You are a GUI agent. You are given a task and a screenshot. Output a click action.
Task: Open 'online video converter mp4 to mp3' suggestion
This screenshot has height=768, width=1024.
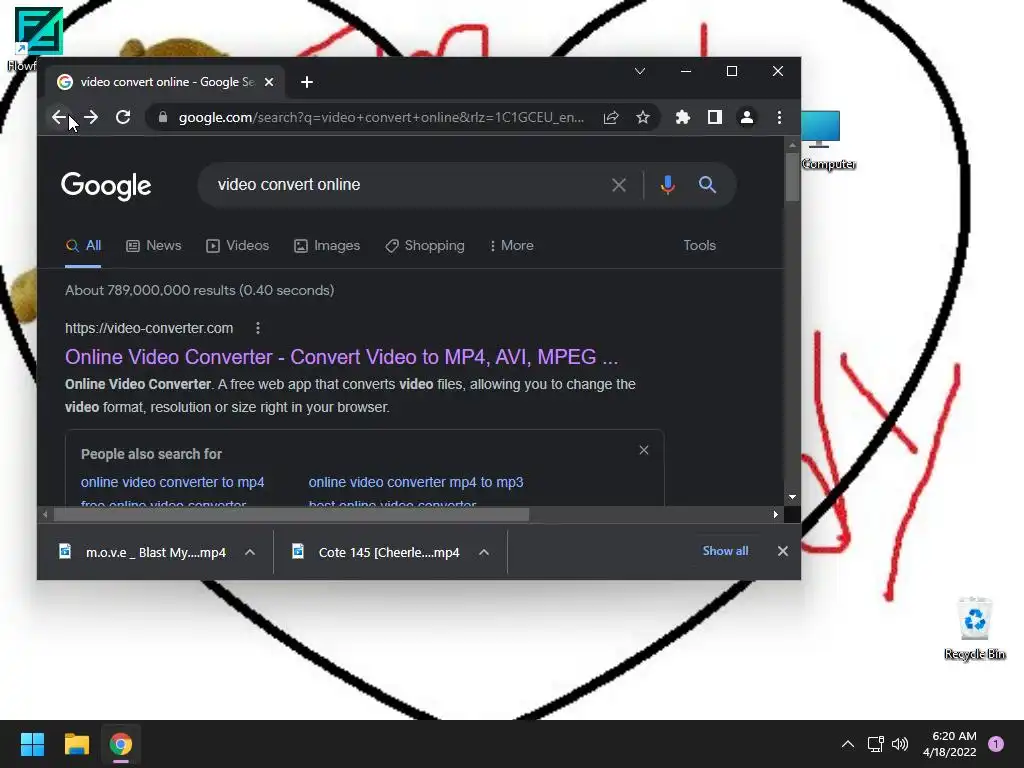coord(415,482)
